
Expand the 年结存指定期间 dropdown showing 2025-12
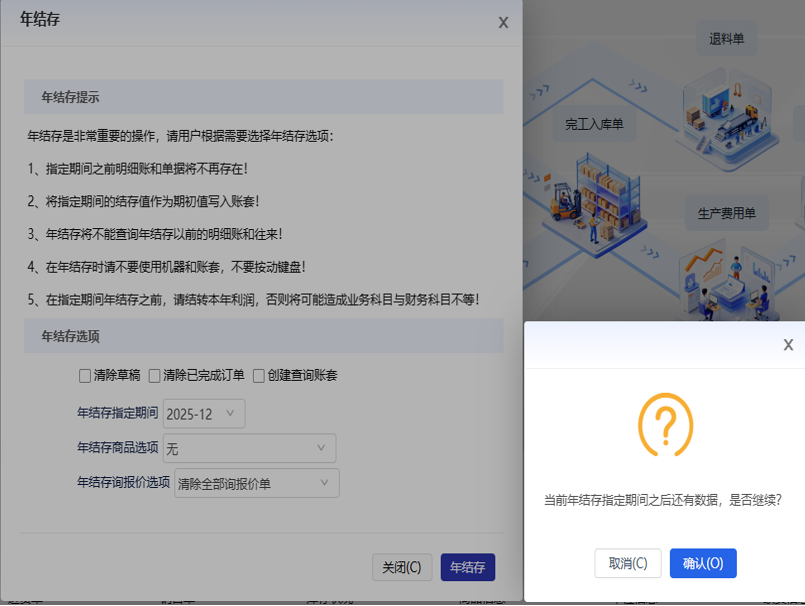click(204, 413)
